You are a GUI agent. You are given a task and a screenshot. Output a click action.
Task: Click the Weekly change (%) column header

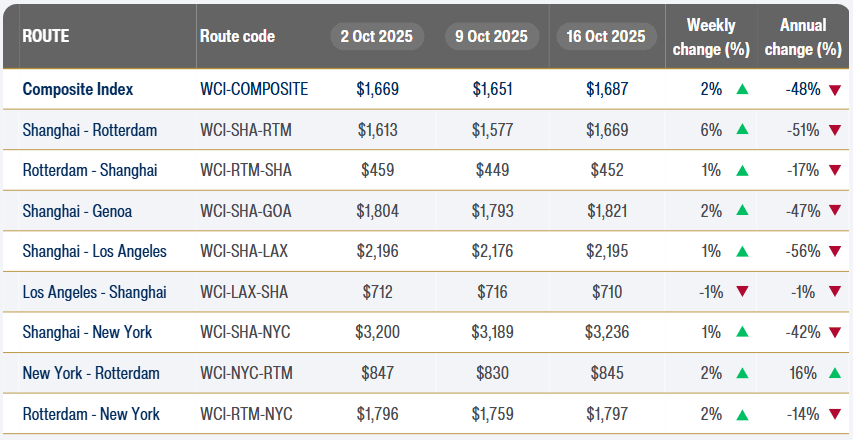[x=711, y=36]
